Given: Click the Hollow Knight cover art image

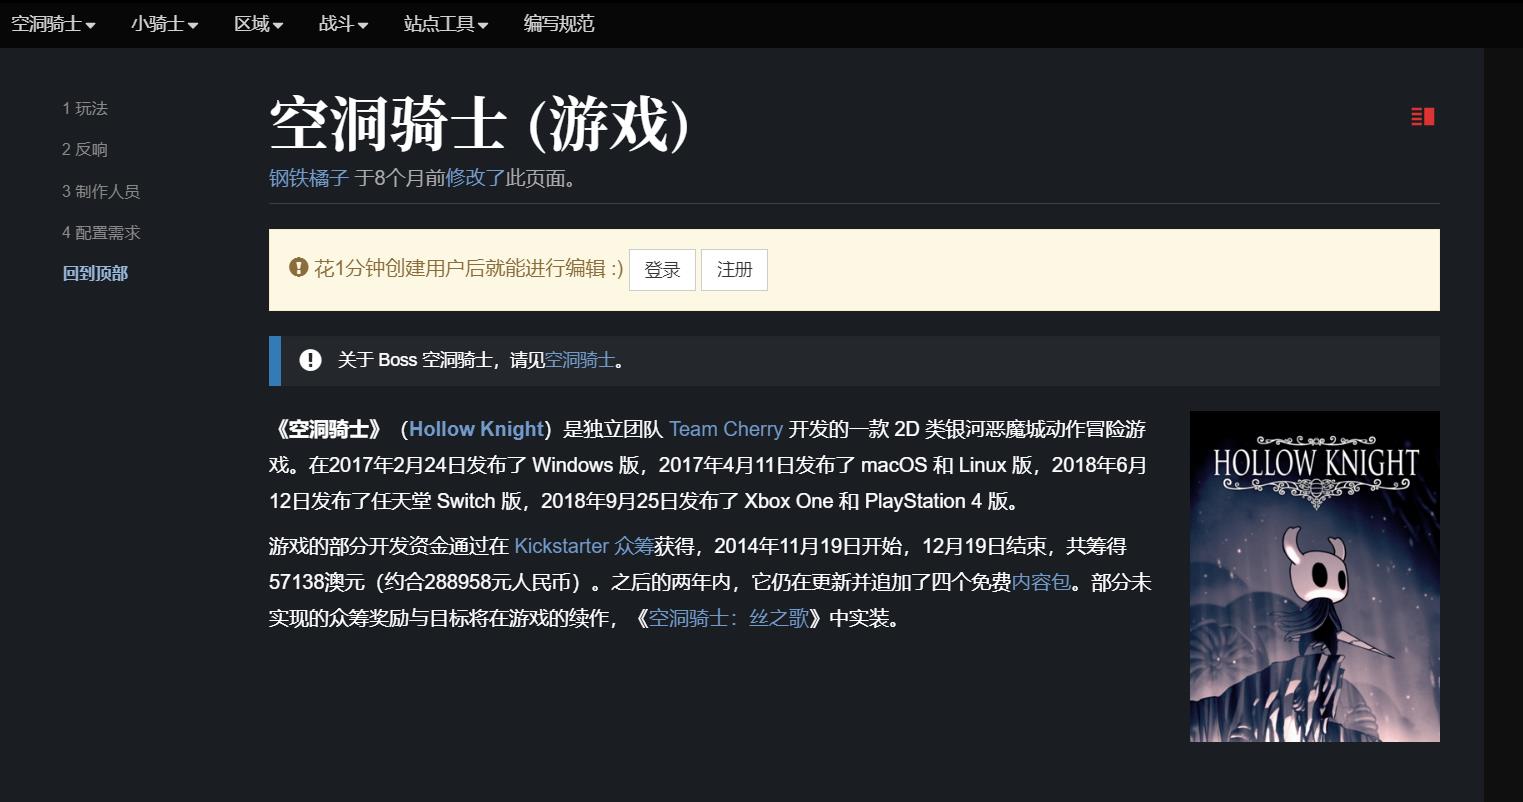Looking at the screenshot, I should click(1313, 576).
